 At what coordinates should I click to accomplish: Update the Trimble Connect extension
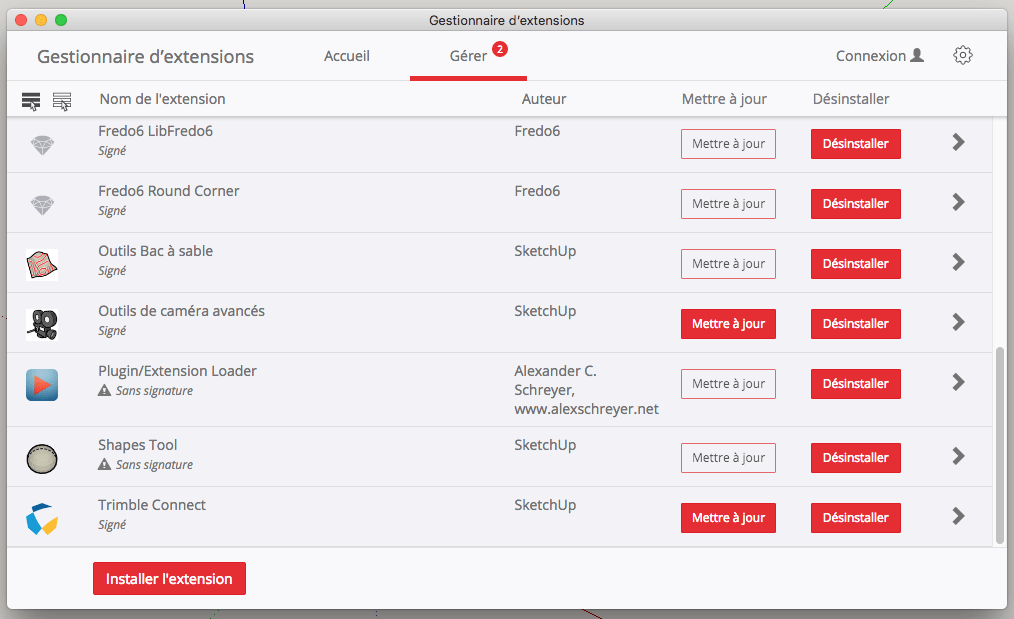728,517
